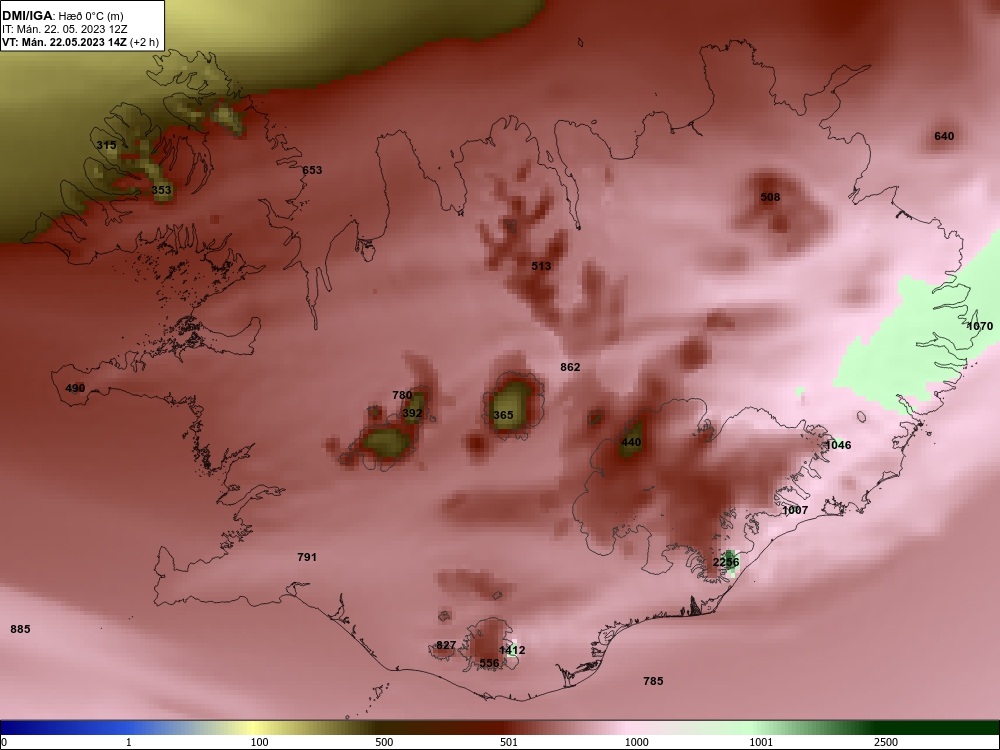Click the legend label 2500

[886, 742]
